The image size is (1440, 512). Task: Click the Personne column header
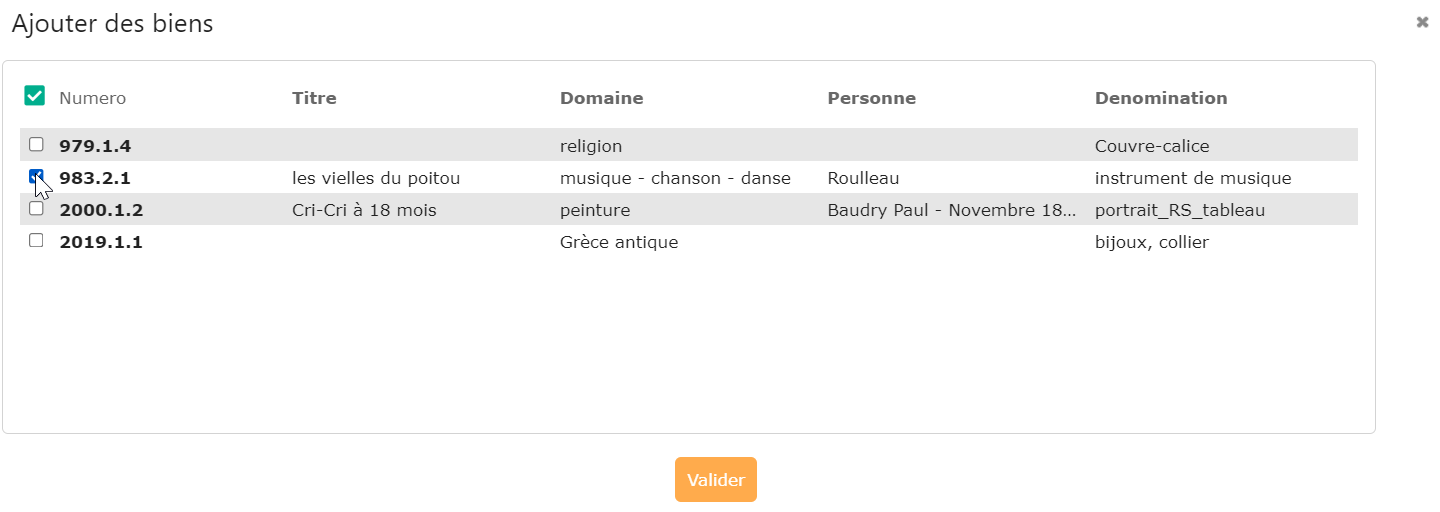tap(871, 98)
